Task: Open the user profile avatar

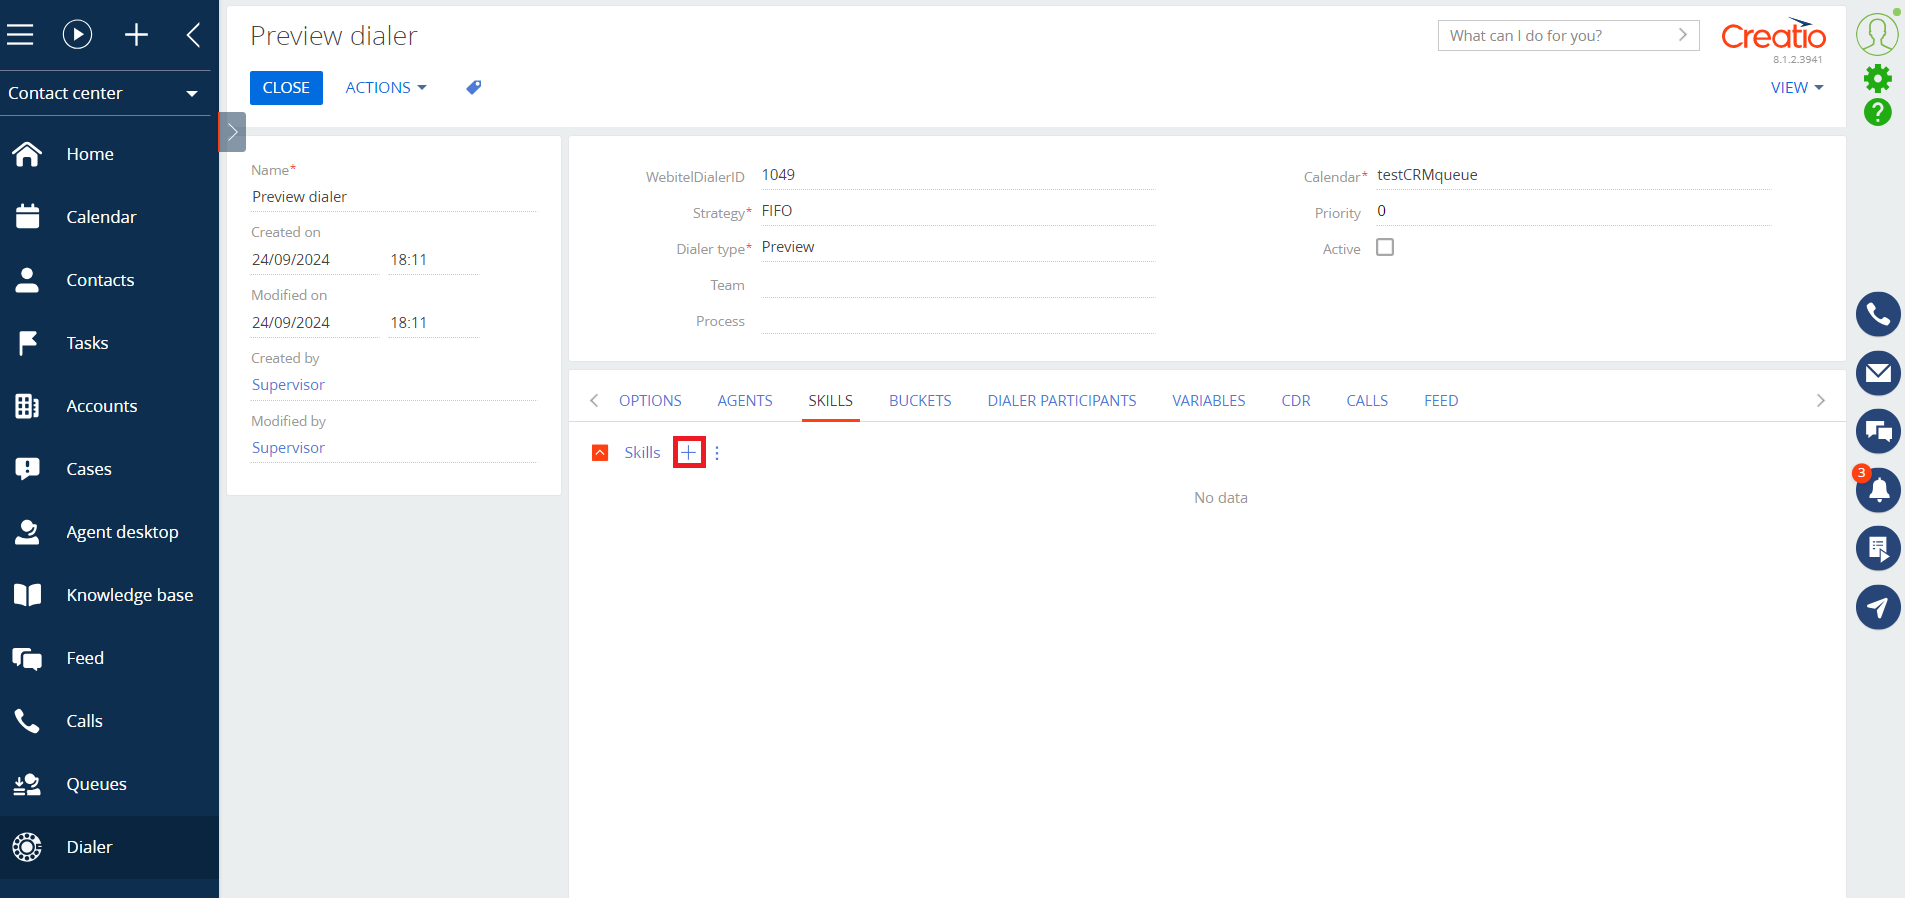Action: coord(1877,33)
